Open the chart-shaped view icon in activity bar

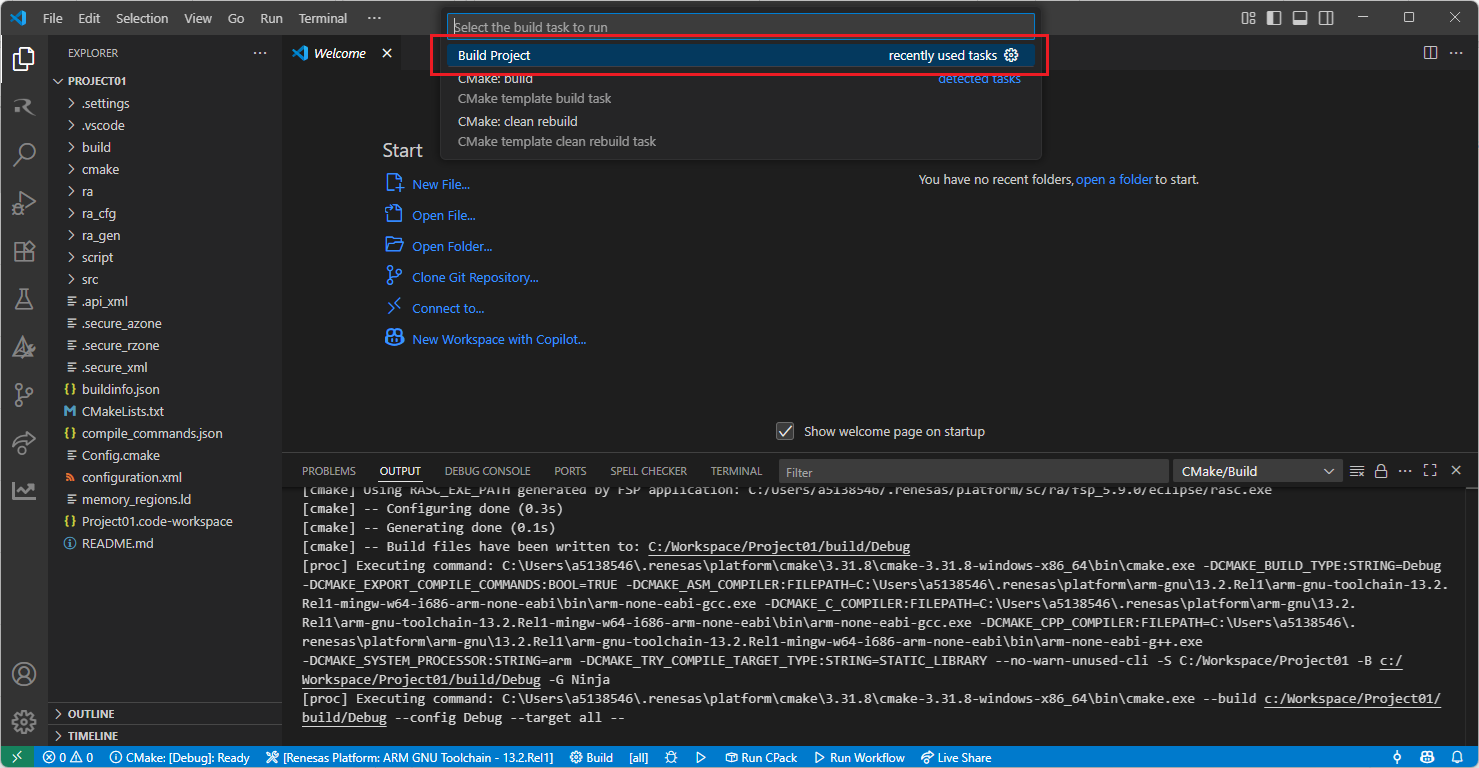pos(24,490)
